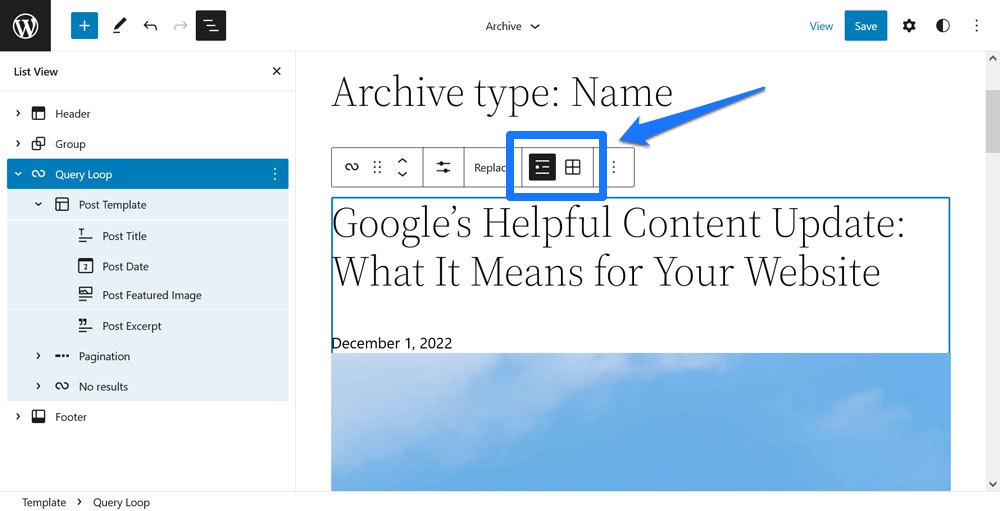Toggle the Styles half-circle icon
1000x511 pixels.
click(943, 26)
